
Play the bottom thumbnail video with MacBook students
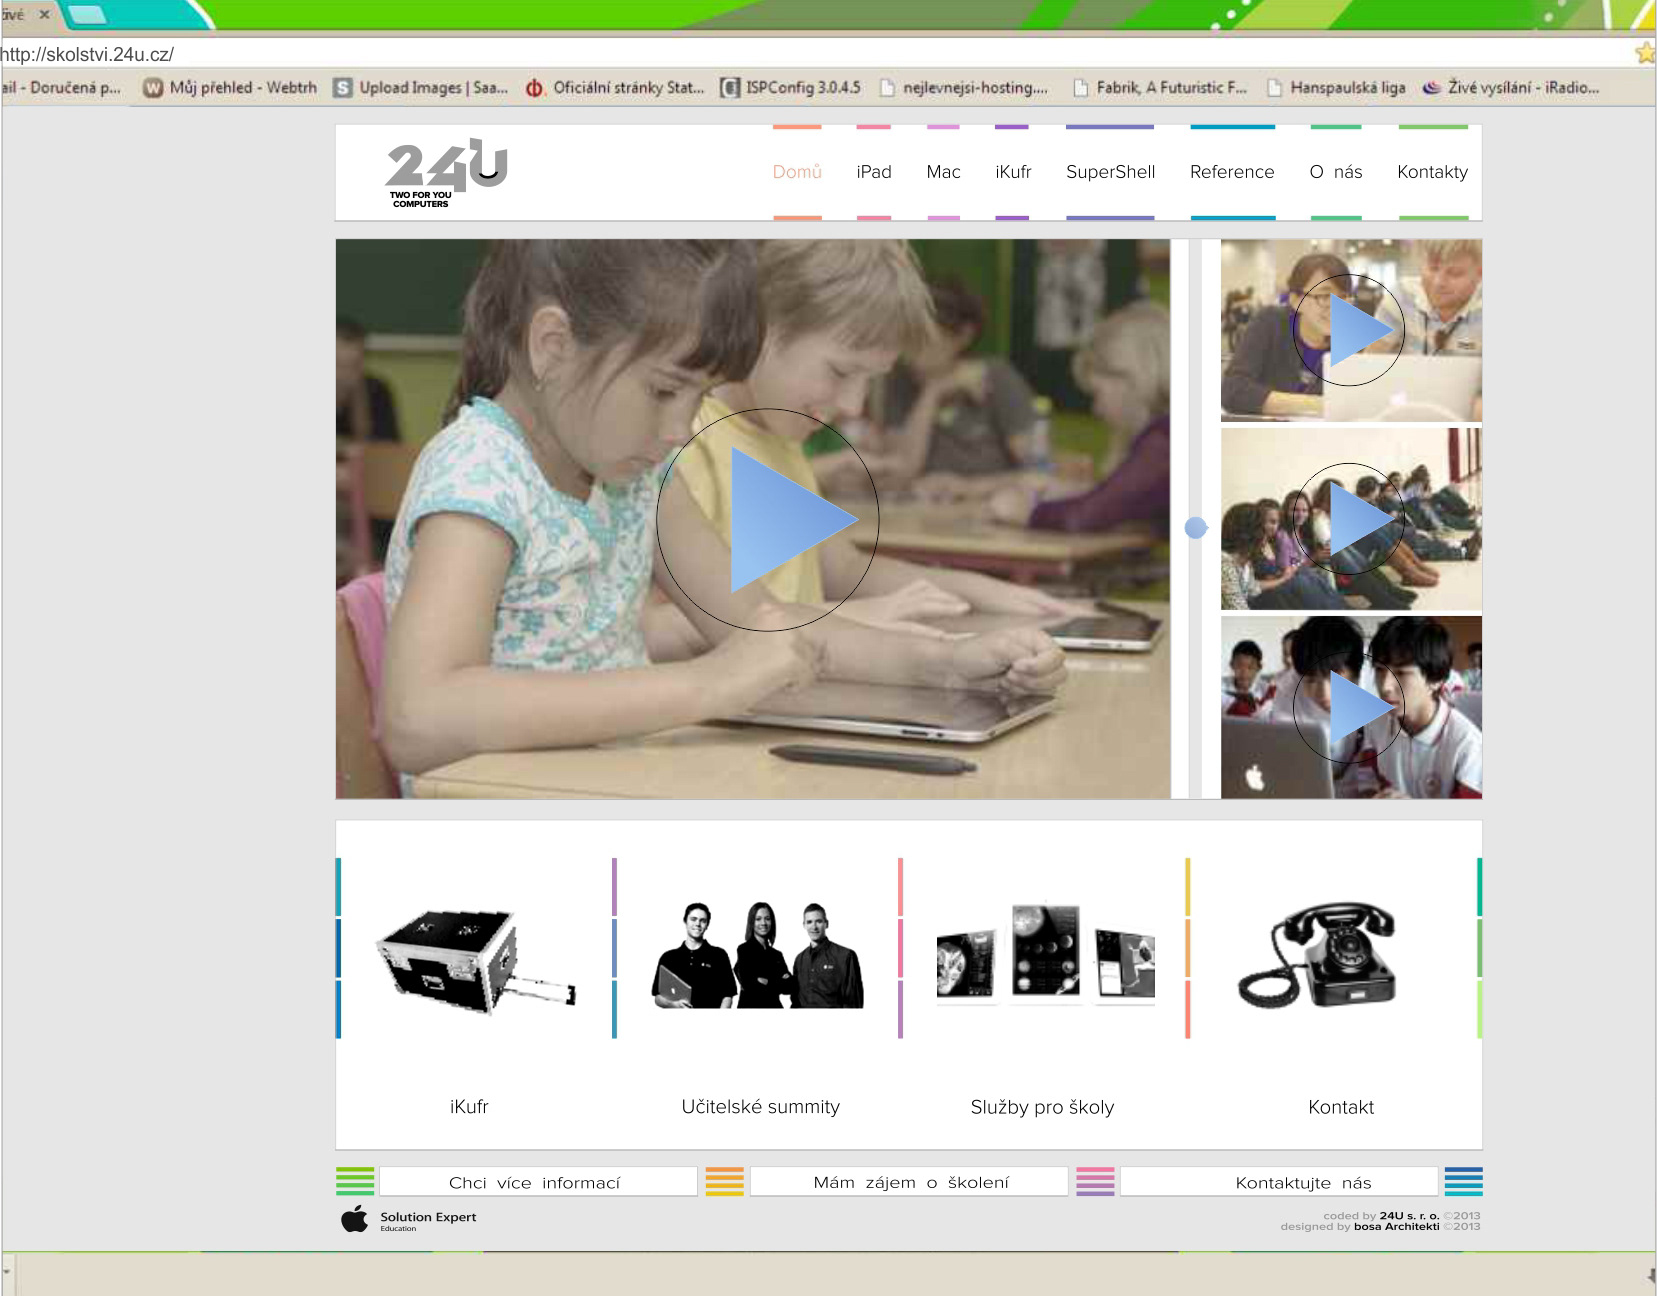click(1349, 707)
